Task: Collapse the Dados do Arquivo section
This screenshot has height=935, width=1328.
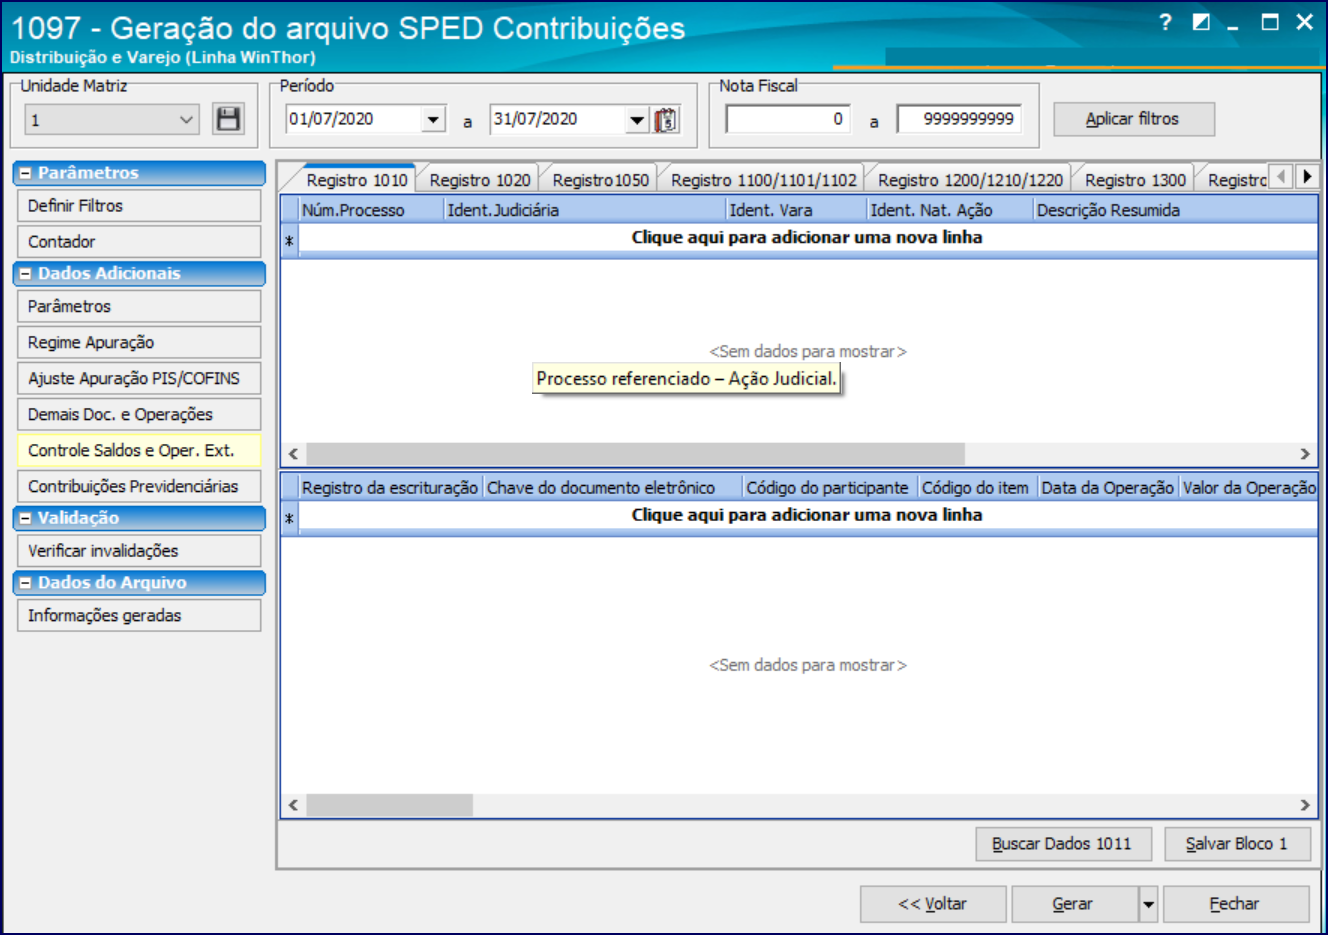Action: (26, 583)
